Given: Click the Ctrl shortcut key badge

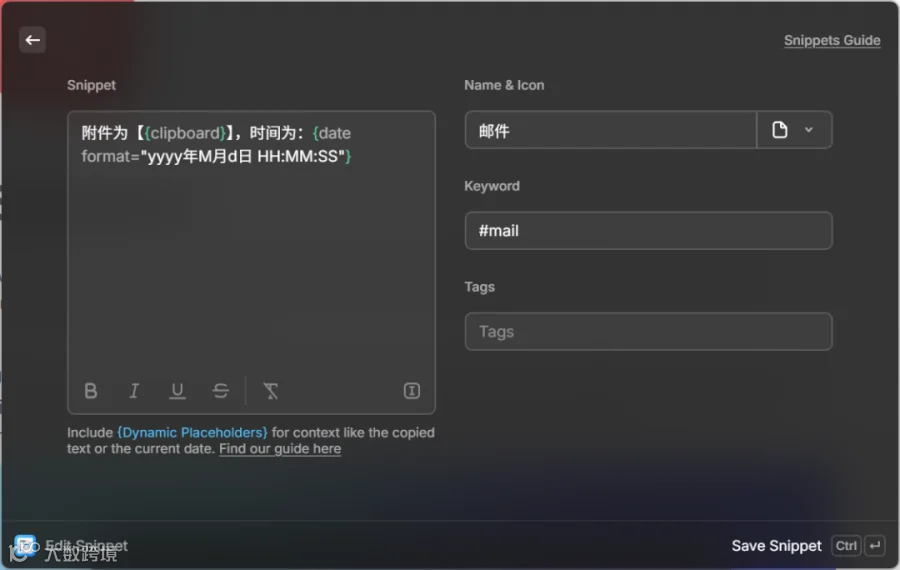Looking at the screenshot, I should (x=846, y=546).
